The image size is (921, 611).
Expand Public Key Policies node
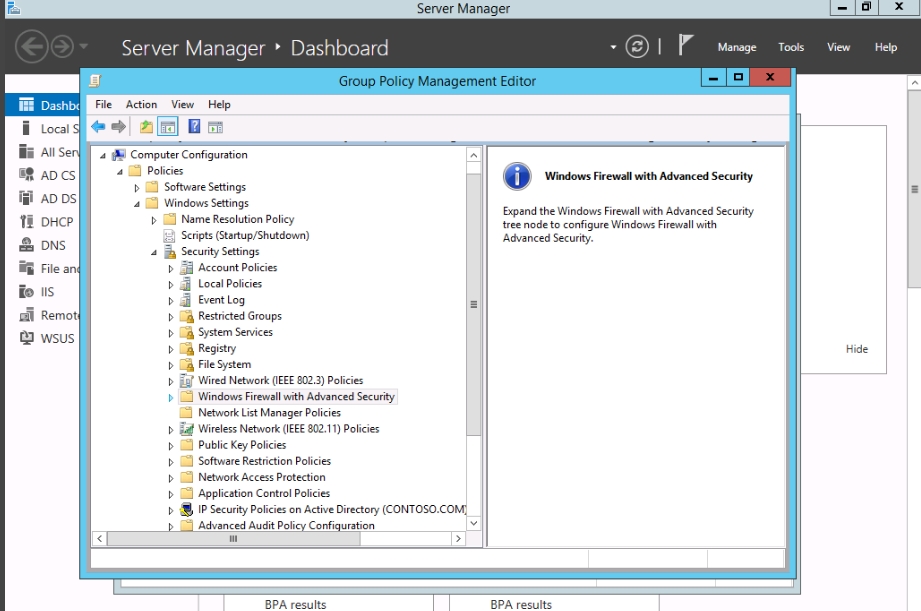(171, 446)
